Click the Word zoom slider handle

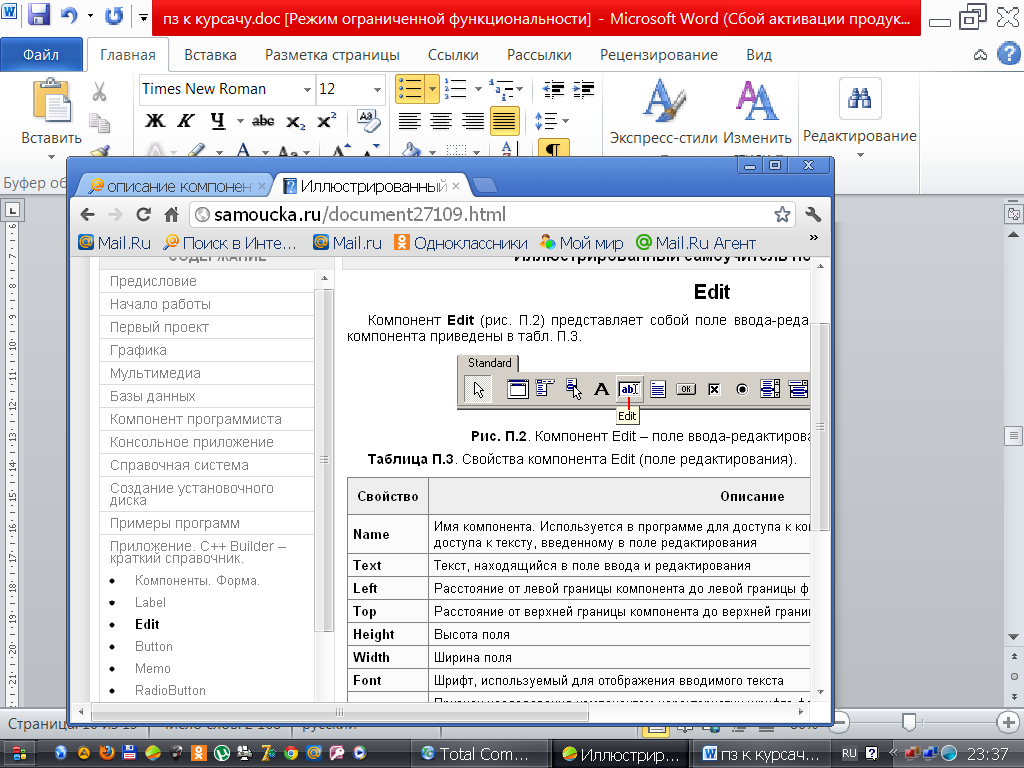click(x=908, y=722)
